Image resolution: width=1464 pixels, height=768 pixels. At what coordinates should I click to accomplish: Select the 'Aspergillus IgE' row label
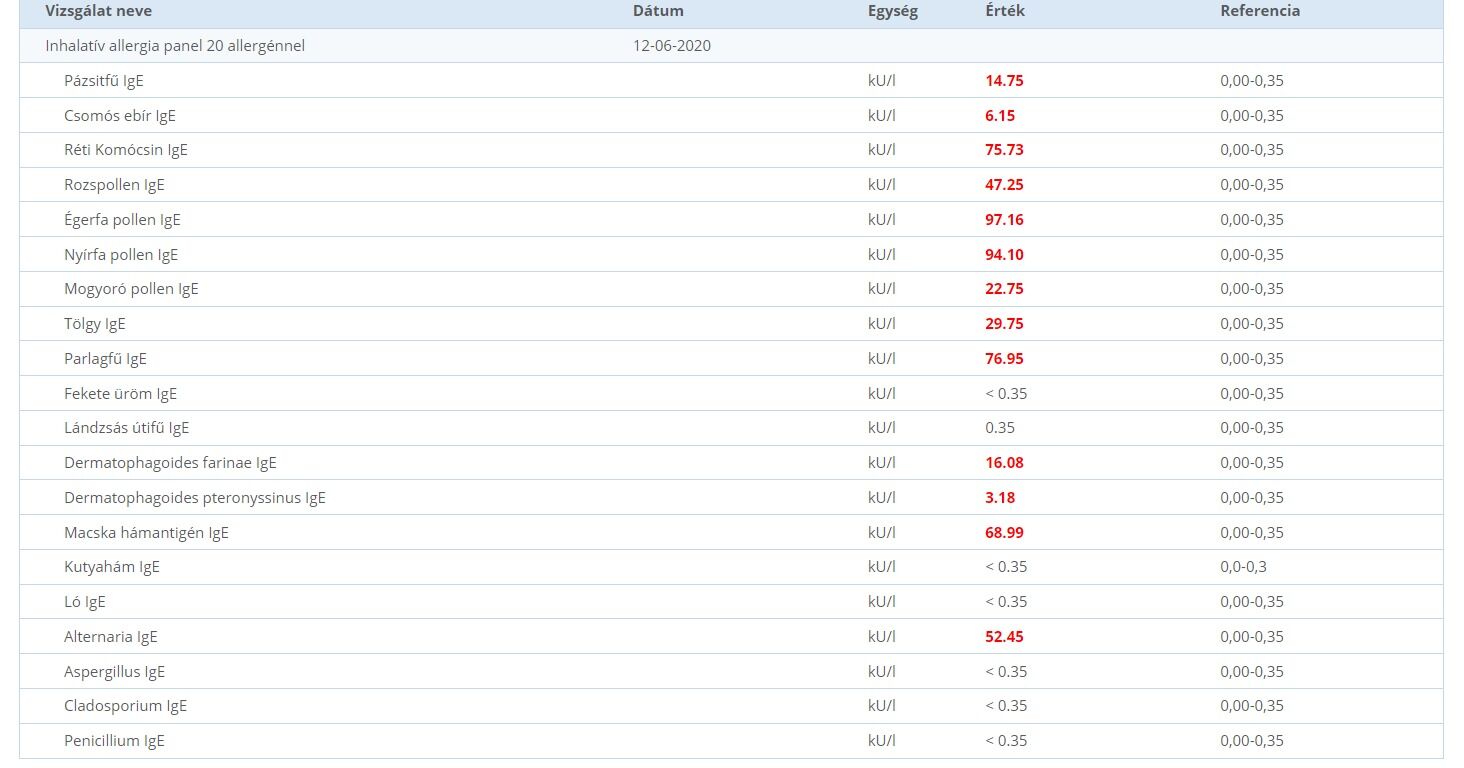tap(115, 672)
